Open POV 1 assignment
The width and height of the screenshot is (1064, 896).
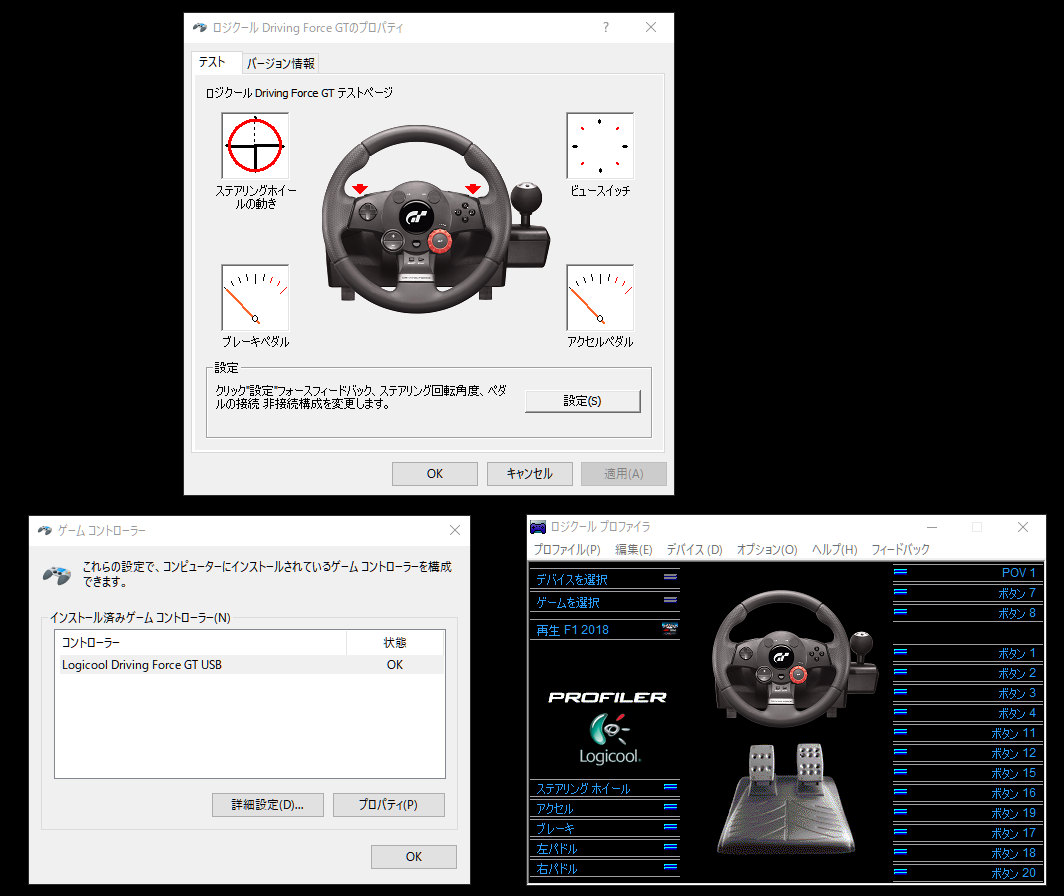tap(968, 572)
